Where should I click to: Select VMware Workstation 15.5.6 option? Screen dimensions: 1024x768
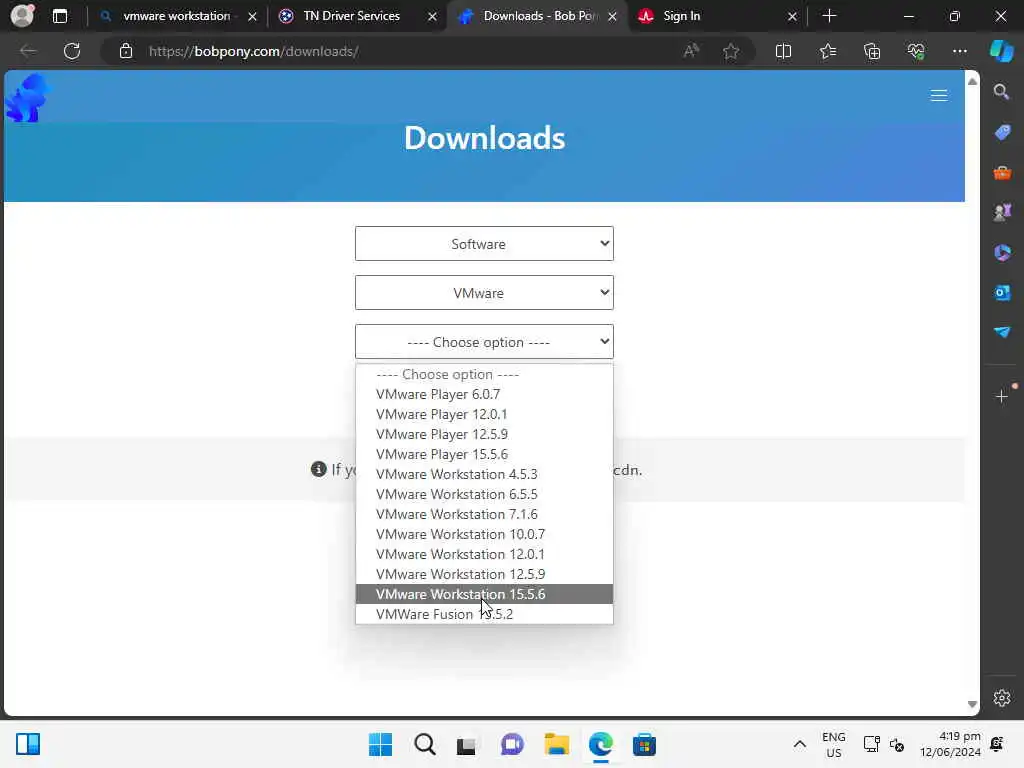(484, 594)
